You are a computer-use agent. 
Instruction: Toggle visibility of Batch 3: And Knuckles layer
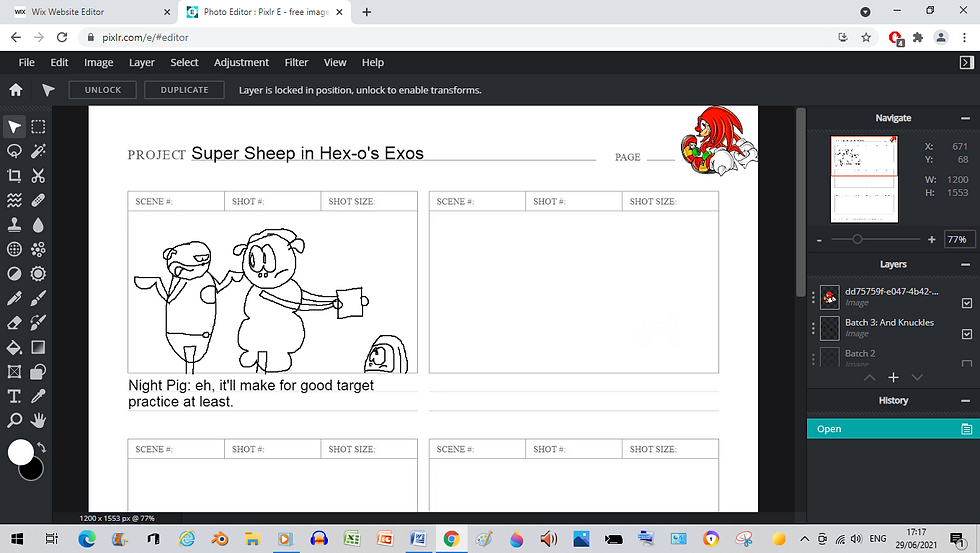967,334
